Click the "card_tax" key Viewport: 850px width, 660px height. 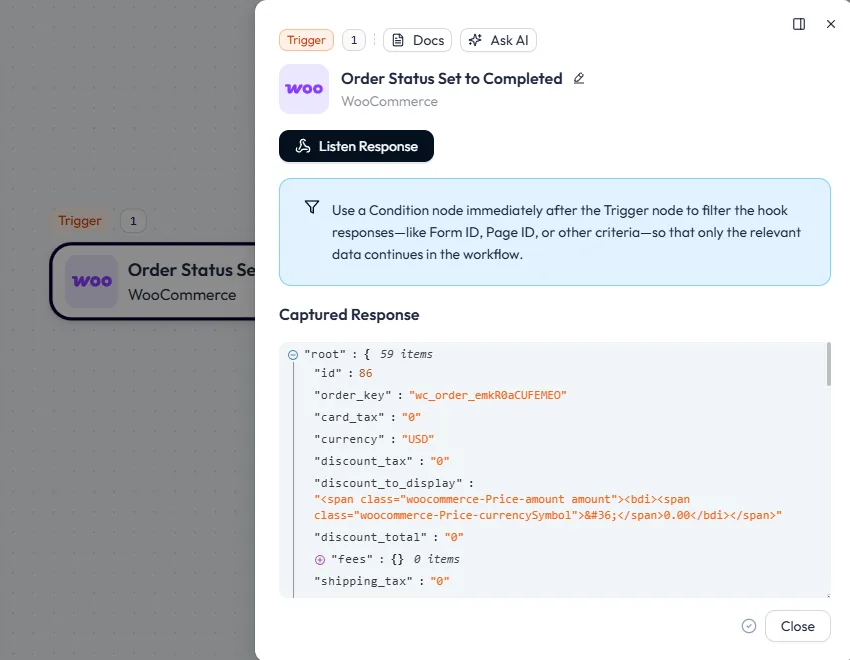349,417
